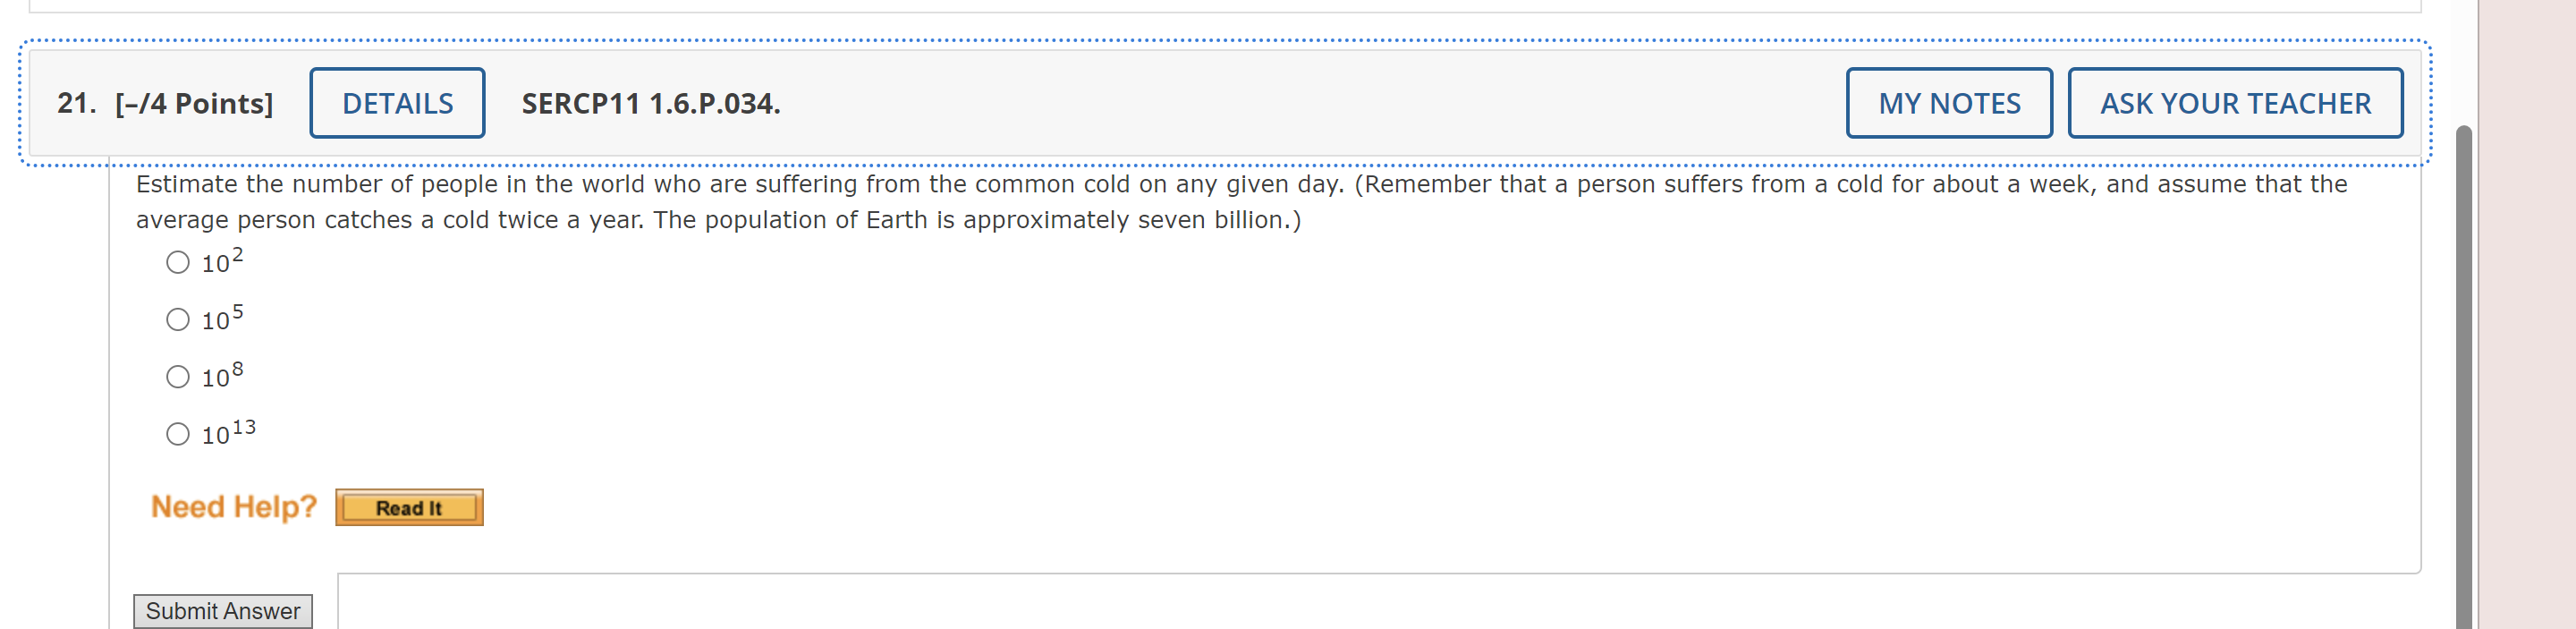The height and width of the screenshot is (629, 2576).
Task: Click the Read It button's orange border
Action: 340,507
